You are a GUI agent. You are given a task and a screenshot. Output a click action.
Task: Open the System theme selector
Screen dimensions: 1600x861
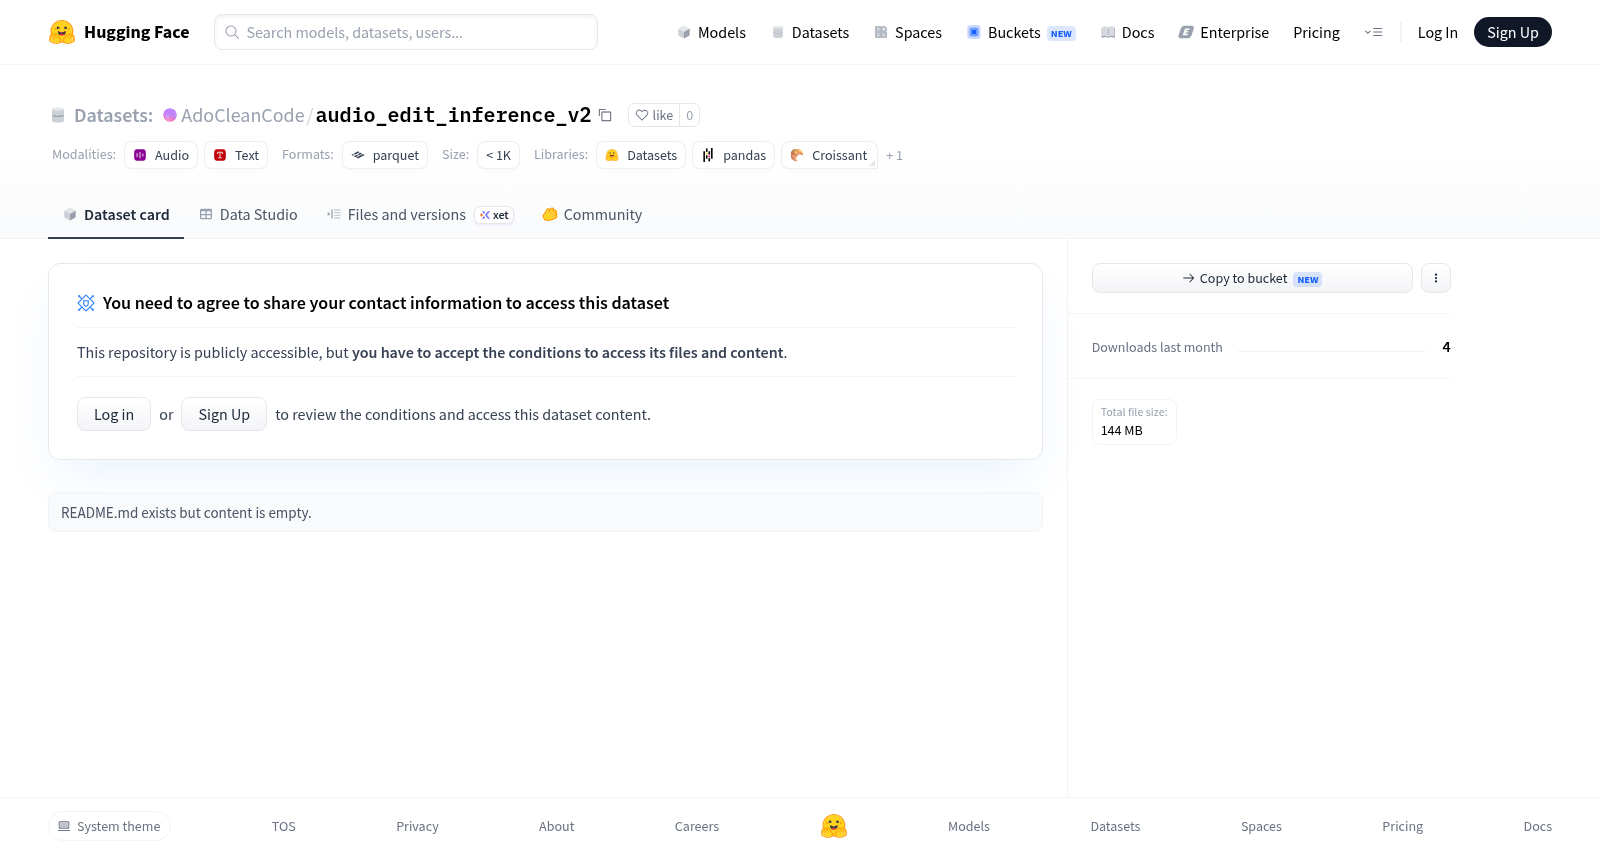(109, 826)
